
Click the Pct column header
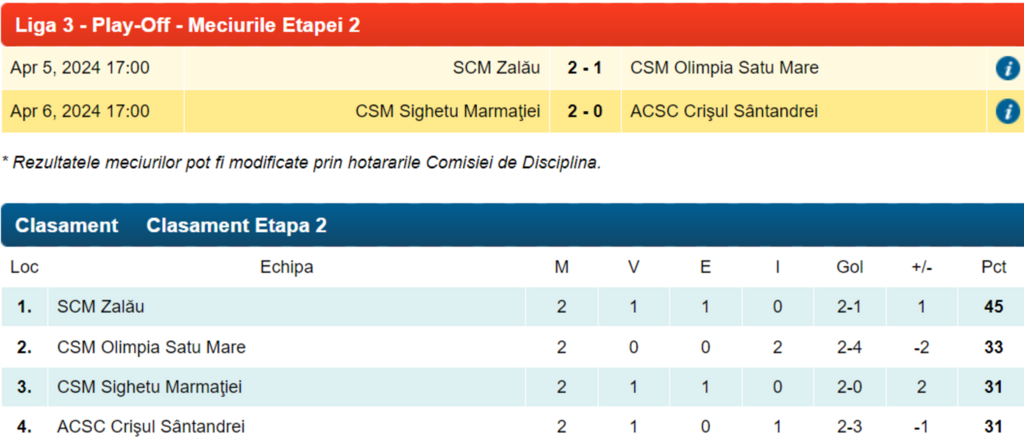[x=993, y=267]
